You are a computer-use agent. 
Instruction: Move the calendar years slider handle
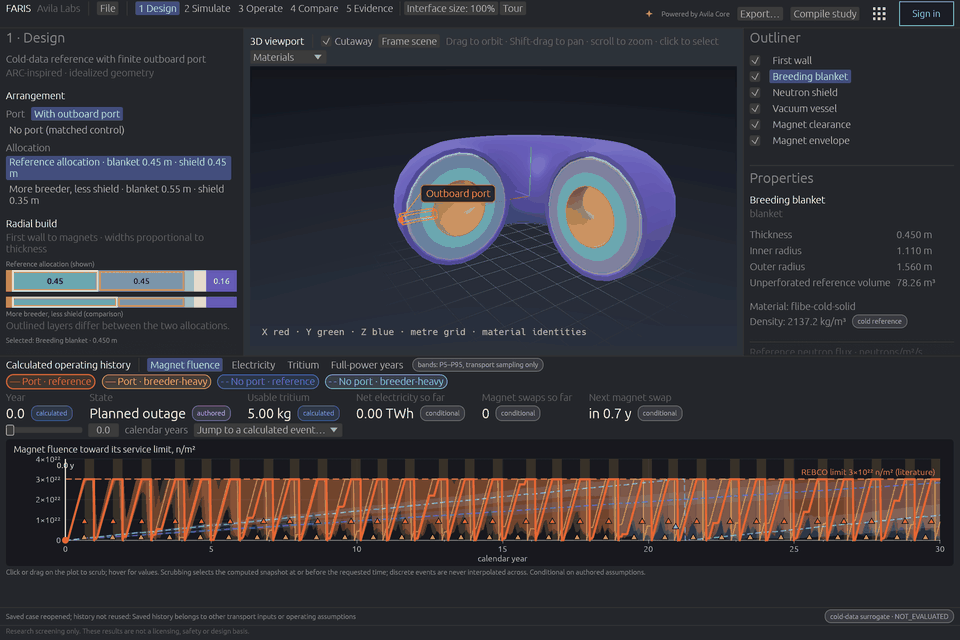pyautogui.click(x=10, y=430)
